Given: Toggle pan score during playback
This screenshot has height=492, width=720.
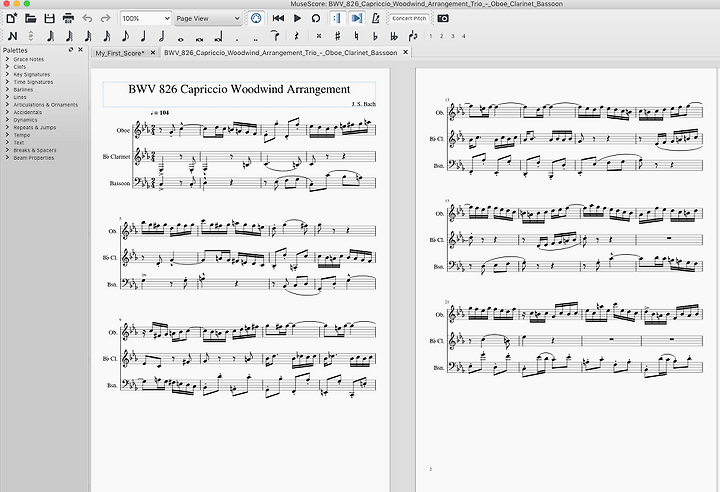Looking at the screenshot, I should click(356, 18).
